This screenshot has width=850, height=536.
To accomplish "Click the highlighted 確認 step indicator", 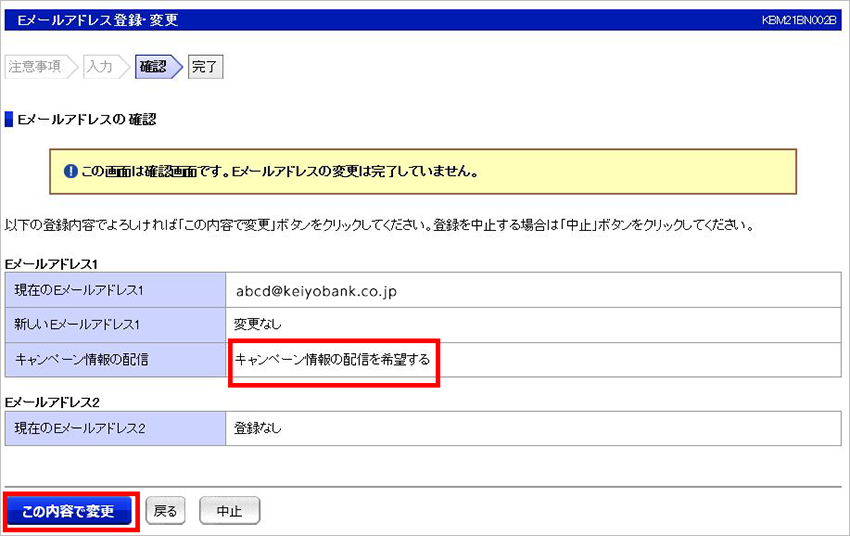I will click(x=153, y=67).
